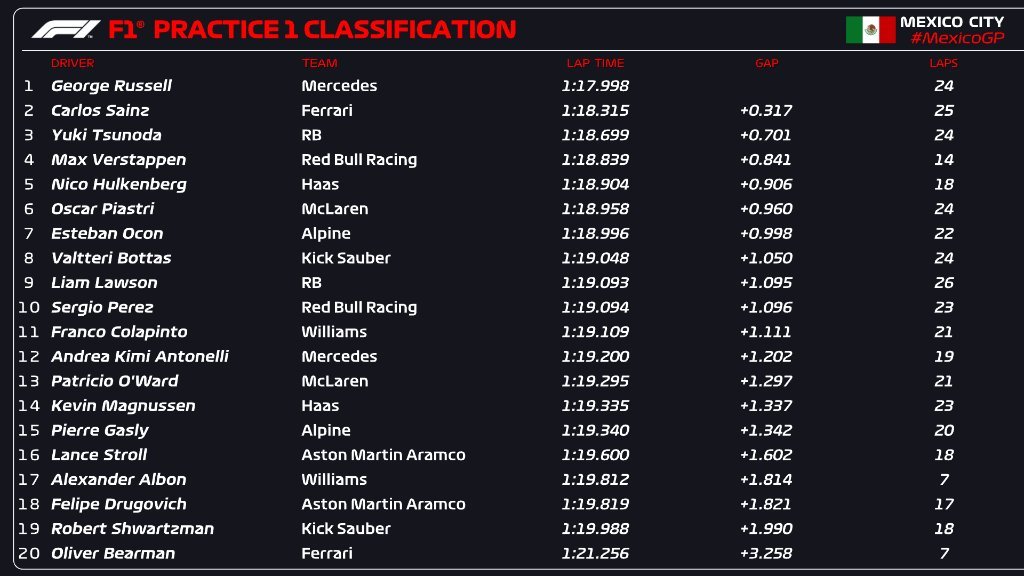
Task: Select the LAP TIME column header
Action: tap(595, 63)
